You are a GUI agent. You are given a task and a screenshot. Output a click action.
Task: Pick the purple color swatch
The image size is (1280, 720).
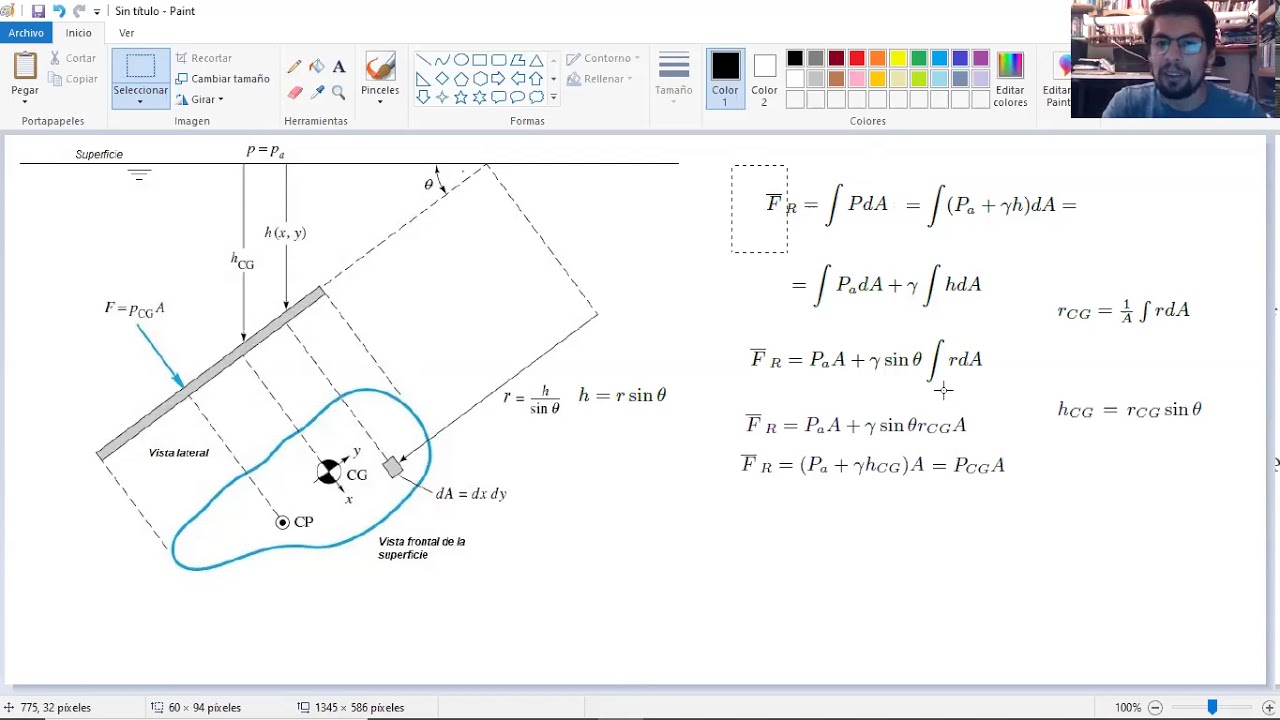click(x=981, y=59)
